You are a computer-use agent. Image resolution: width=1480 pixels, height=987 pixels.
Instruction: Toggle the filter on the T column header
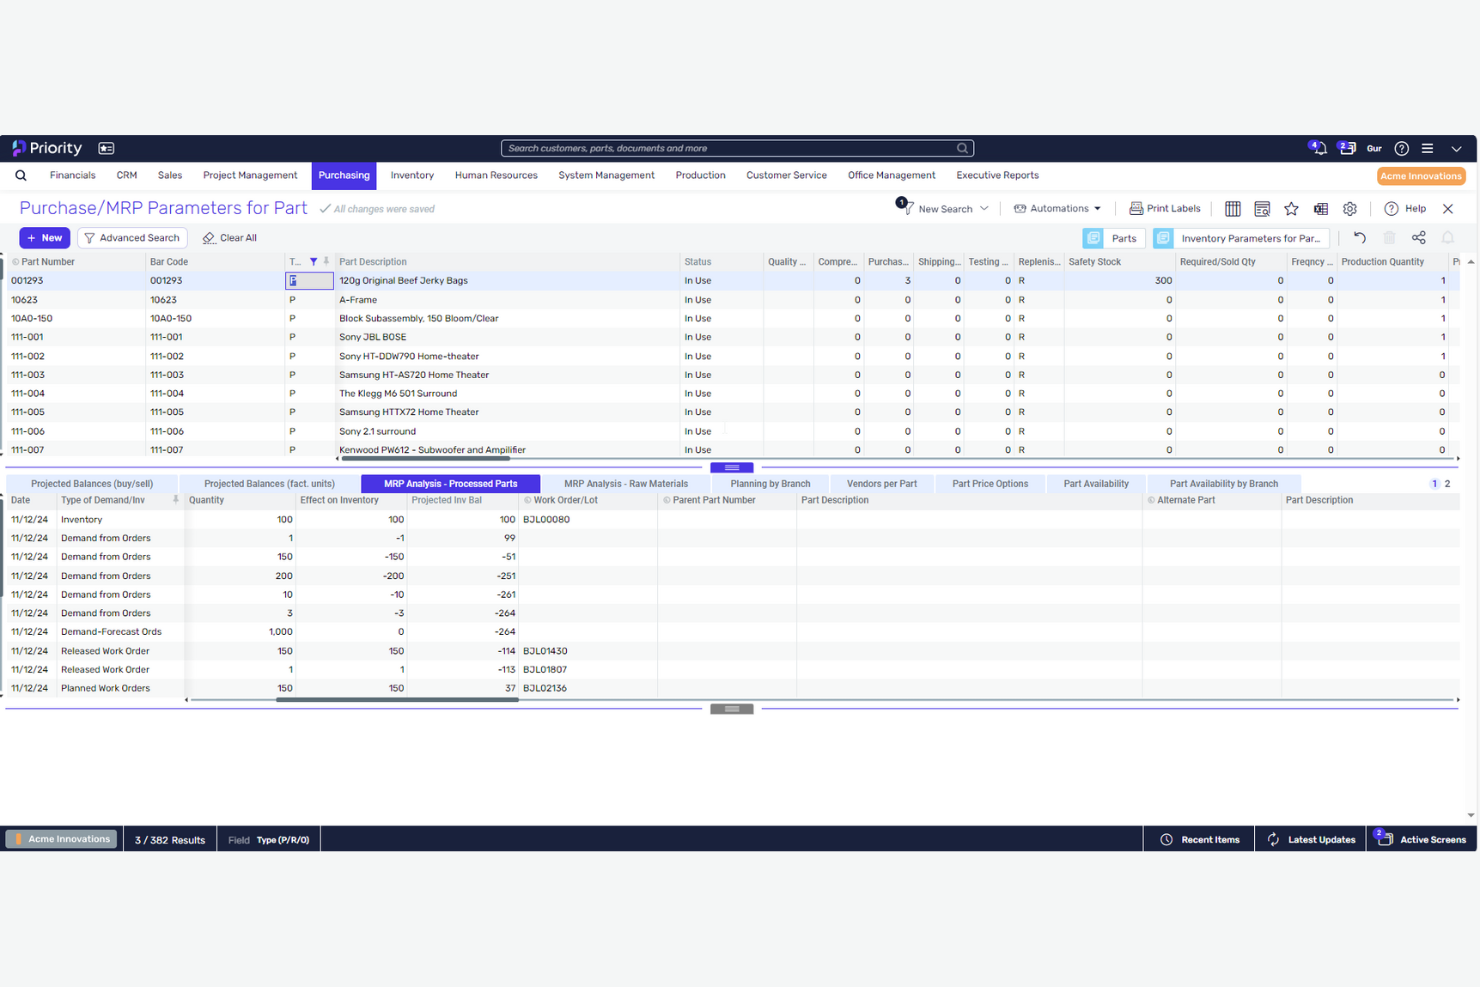[313, 261]
